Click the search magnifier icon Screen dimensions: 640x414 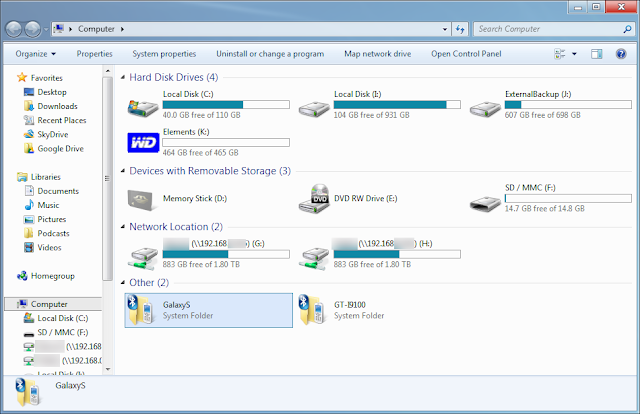pos(627,29)
